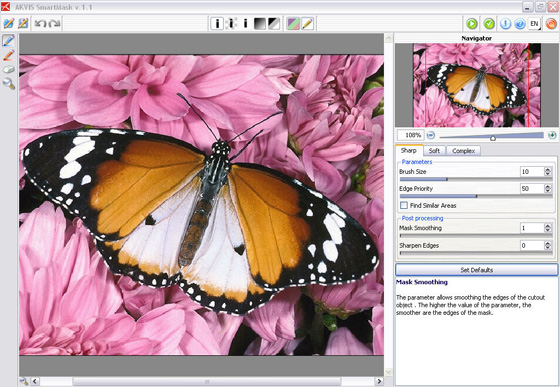Screen dimensions: 560x387
Task: Click the 'Post processing' group label
Action: [x=422, y=218]
